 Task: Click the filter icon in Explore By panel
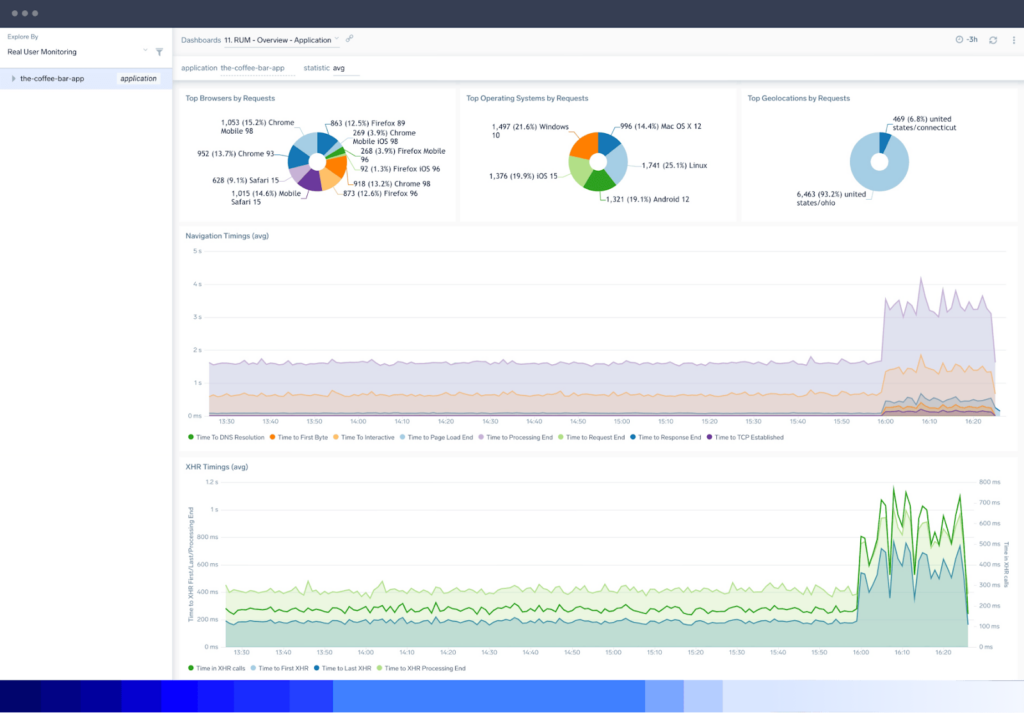tap(158, 51)
